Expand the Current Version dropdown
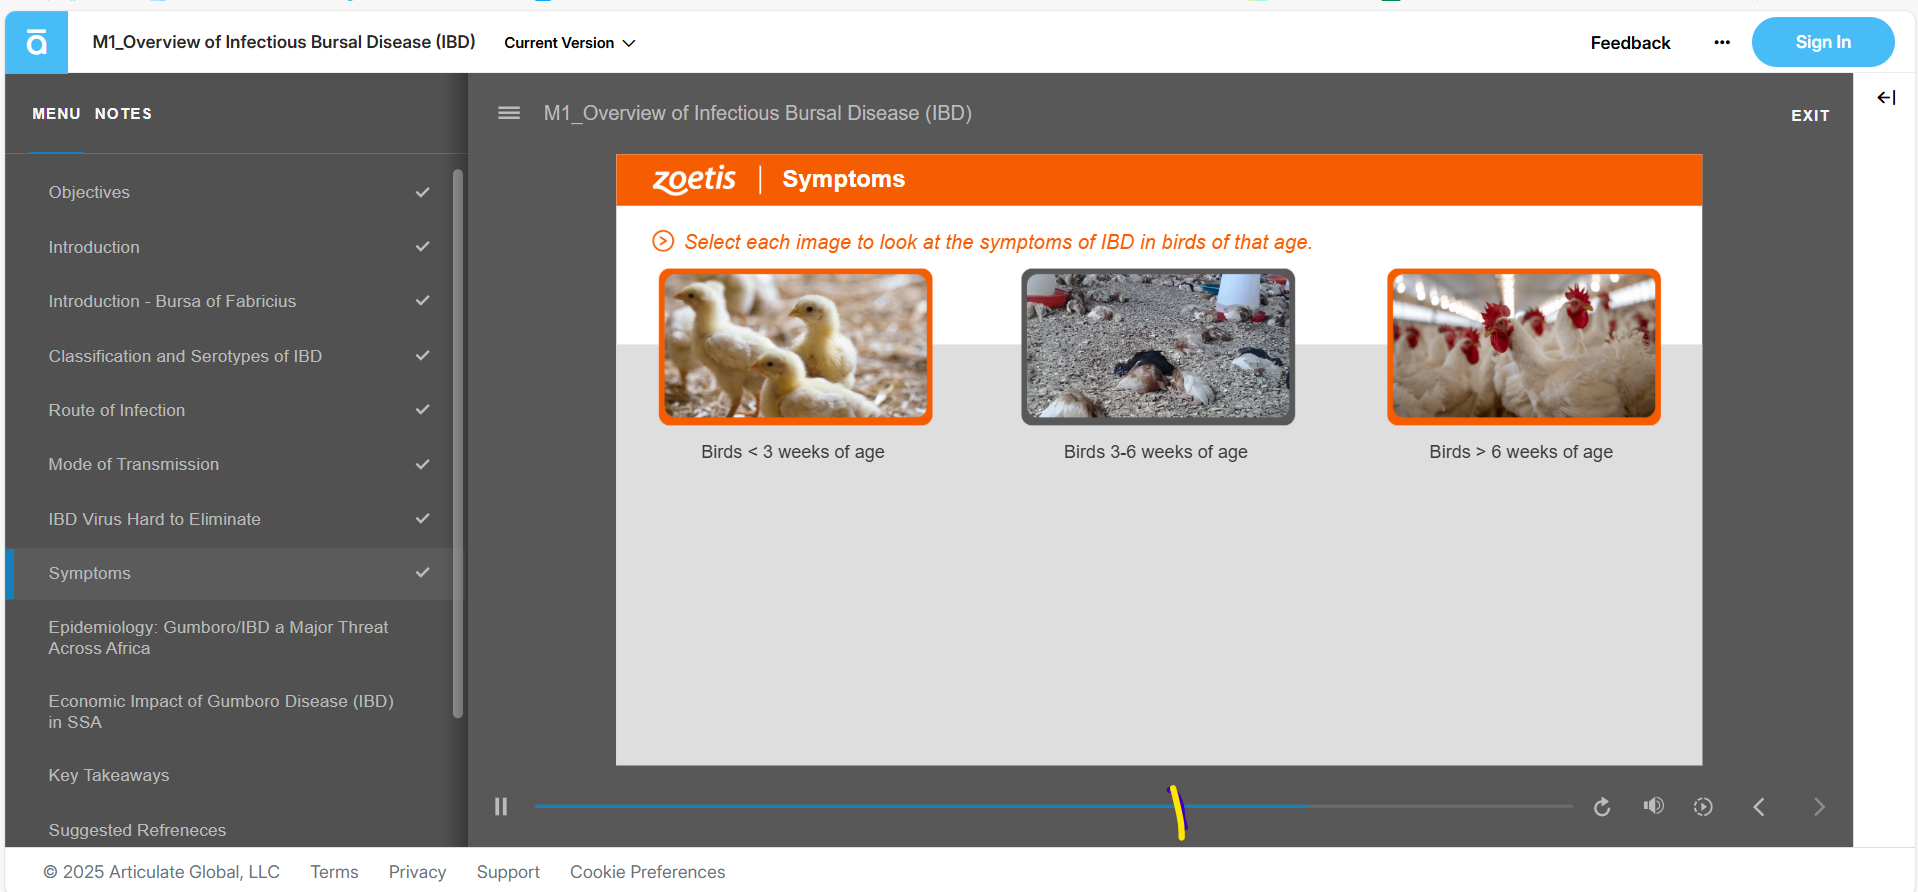 pyautogui.click(x=569, y=43)
